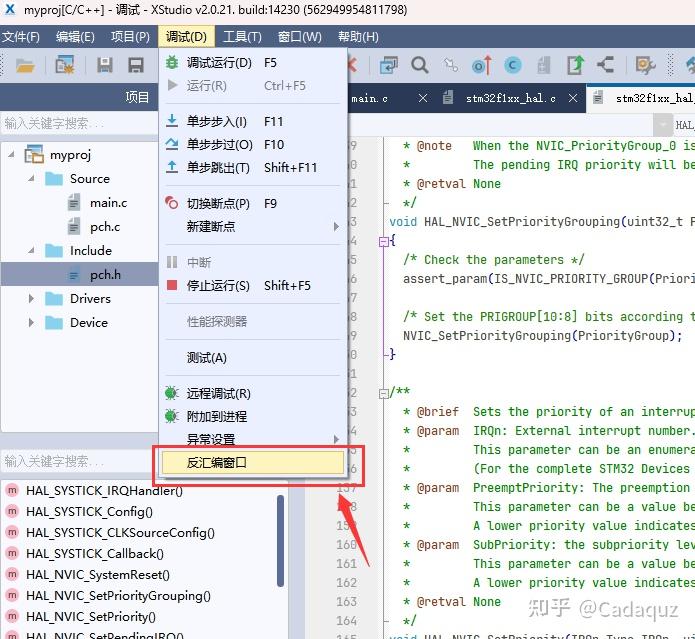Click the blue C circle toolbar icon
The image size is (695, 639).
click(x=513, y=65)
